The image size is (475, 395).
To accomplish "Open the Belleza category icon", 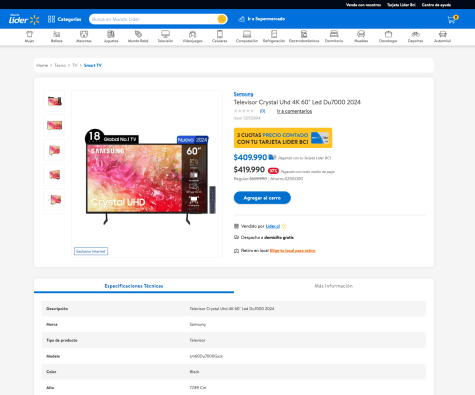I will coord(56,37).
